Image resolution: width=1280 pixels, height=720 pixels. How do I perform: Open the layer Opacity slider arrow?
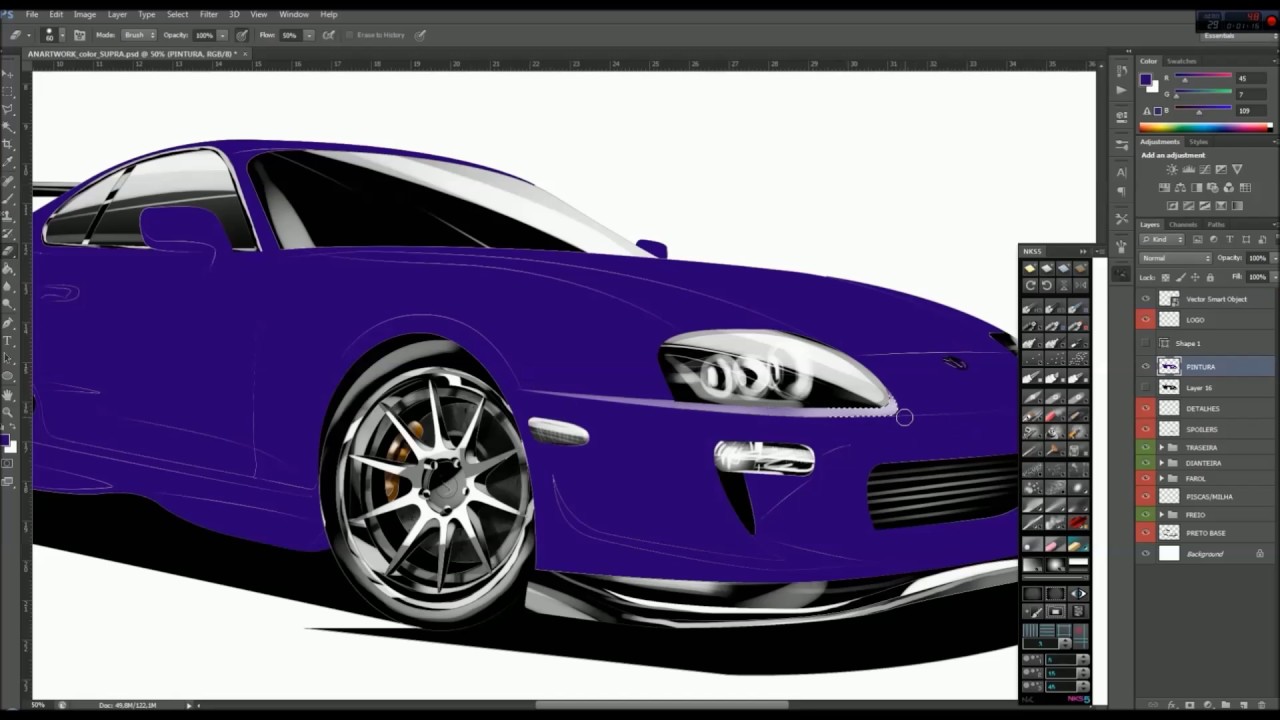tap(1276, 258)
